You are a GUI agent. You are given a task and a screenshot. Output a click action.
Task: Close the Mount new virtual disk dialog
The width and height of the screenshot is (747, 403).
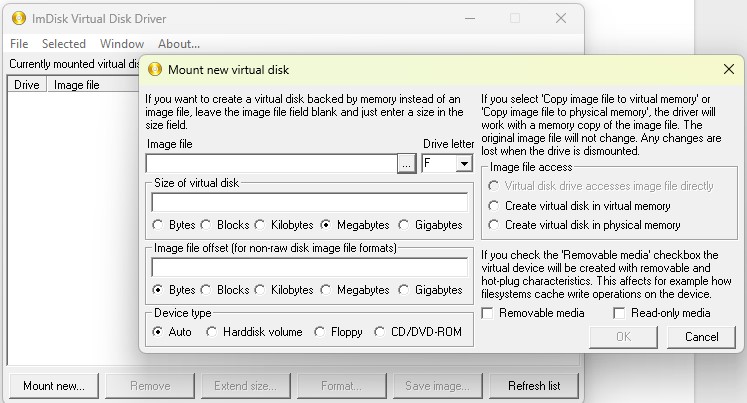click(728, 69)
